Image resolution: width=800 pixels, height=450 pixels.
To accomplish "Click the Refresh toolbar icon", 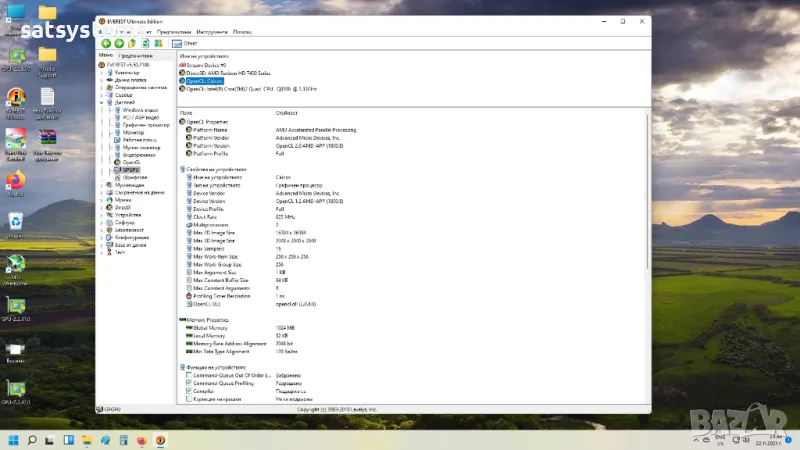I will (147, 43).
